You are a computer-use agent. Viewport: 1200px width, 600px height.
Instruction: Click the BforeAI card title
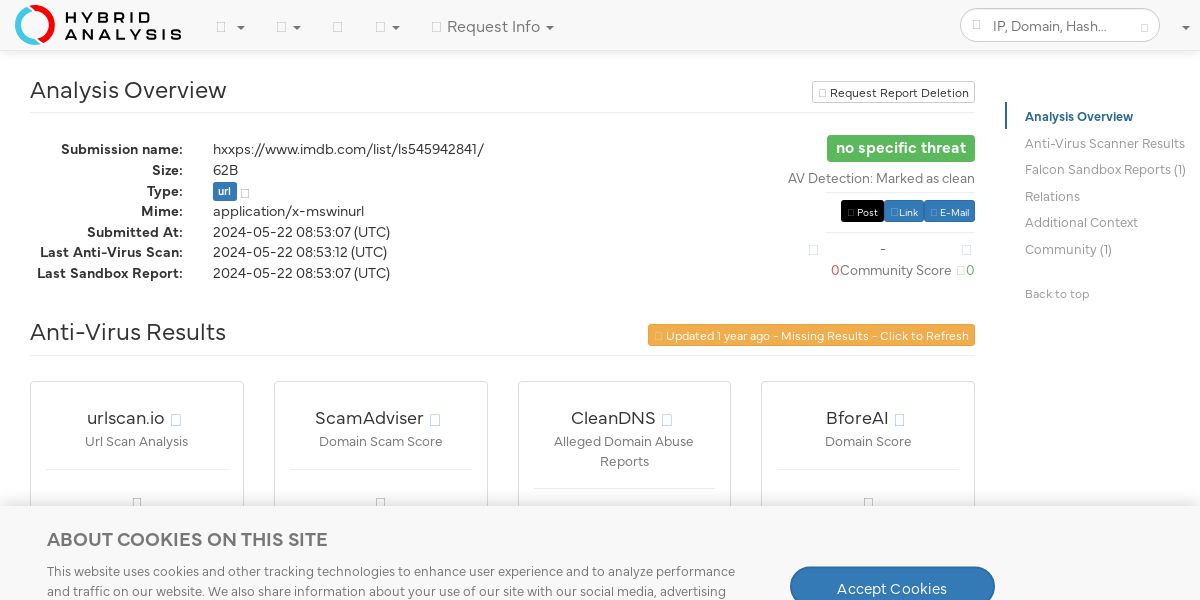(x=857, y=418)
